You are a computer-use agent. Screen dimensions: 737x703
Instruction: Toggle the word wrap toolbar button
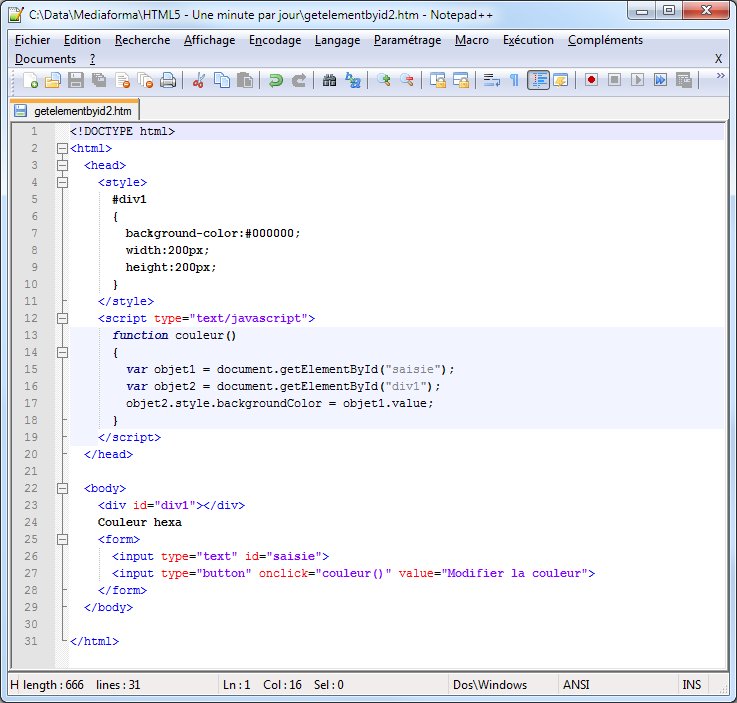(491, 81)
